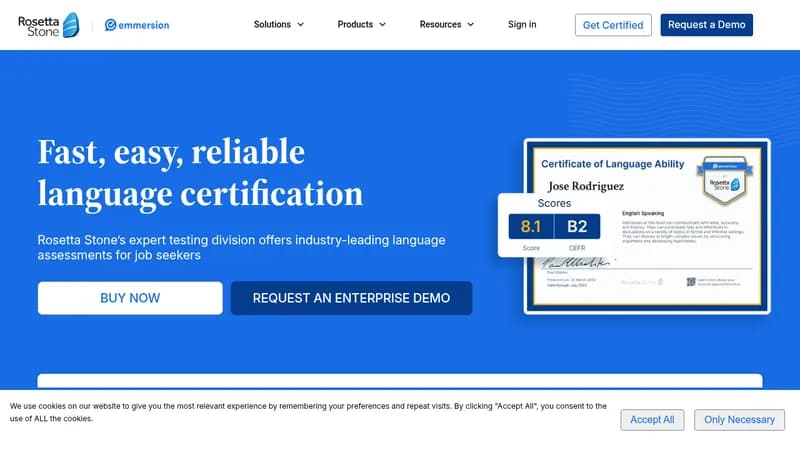Hit the BUY NOW button
800x450 pixels.
click(130, 298)
